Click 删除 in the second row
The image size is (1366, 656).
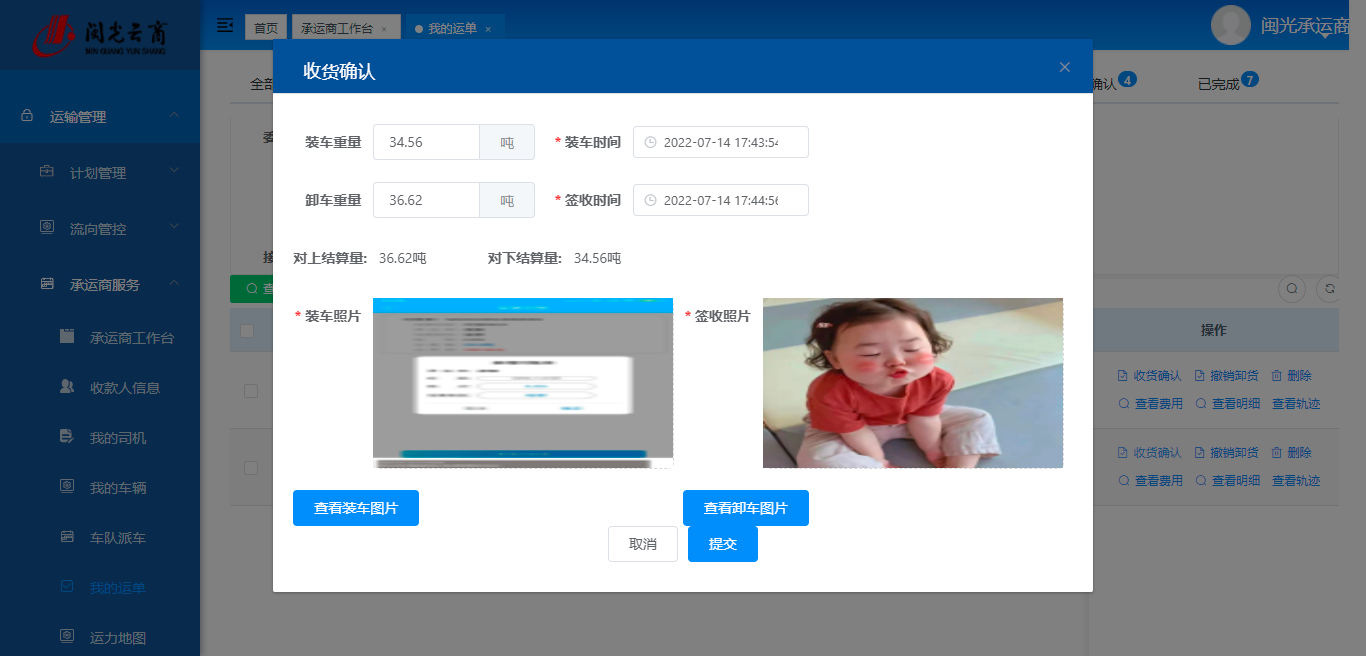point(1291,453)
